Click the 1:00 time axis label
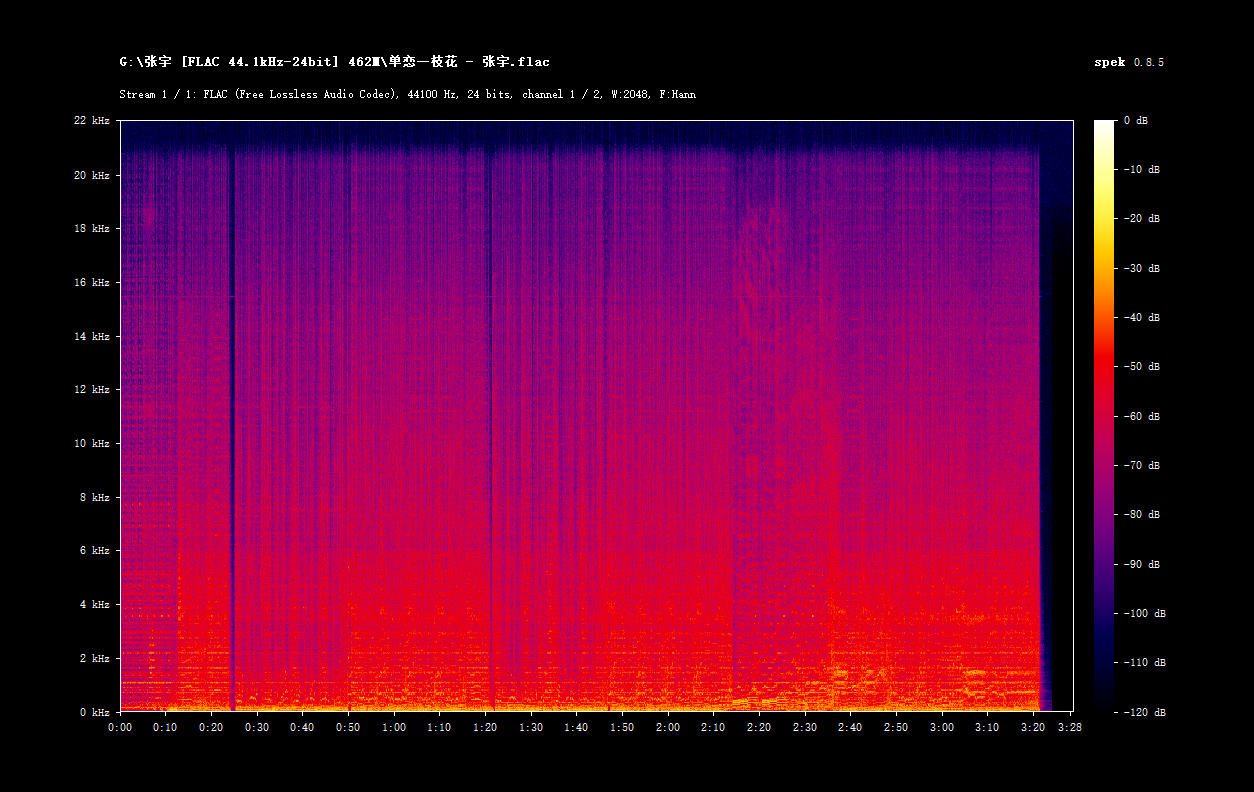1254x792 pixels. pos(394,728)
